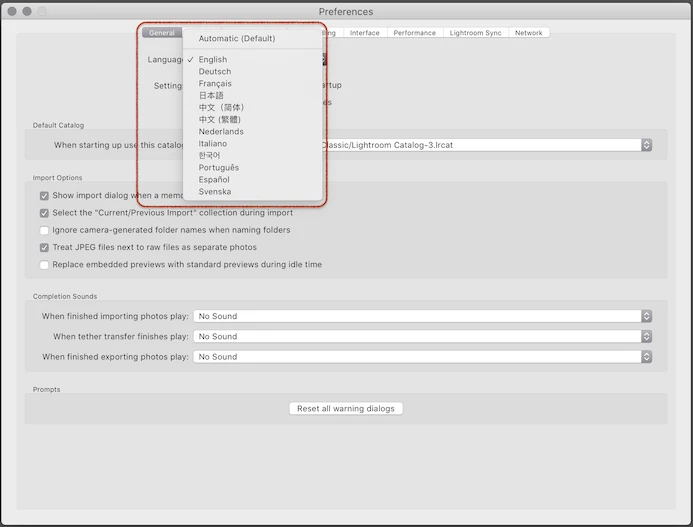Viewport: 693px width, 527px height.
Task: Enable Replace embedded previews during idle time
Action: click(x=44, y=264)
